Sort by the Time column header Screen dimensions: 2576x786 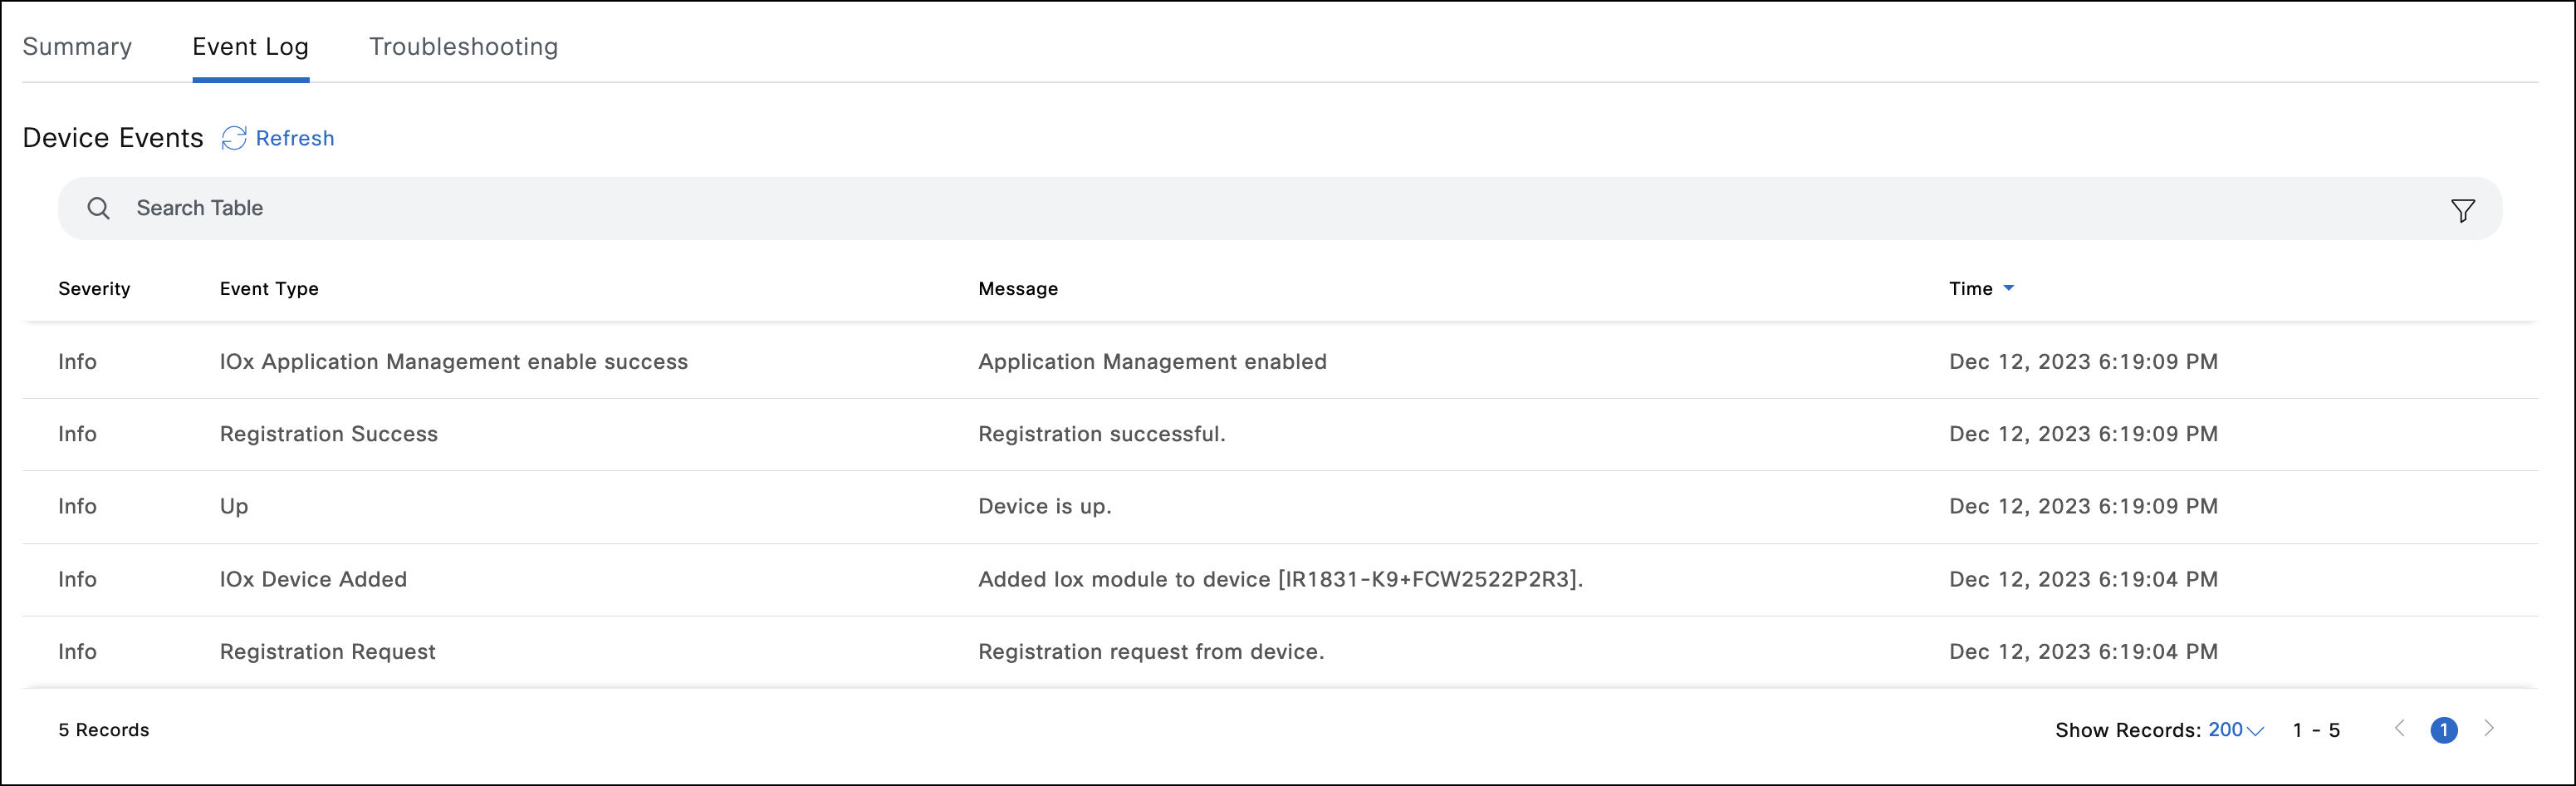point(1970,289)
